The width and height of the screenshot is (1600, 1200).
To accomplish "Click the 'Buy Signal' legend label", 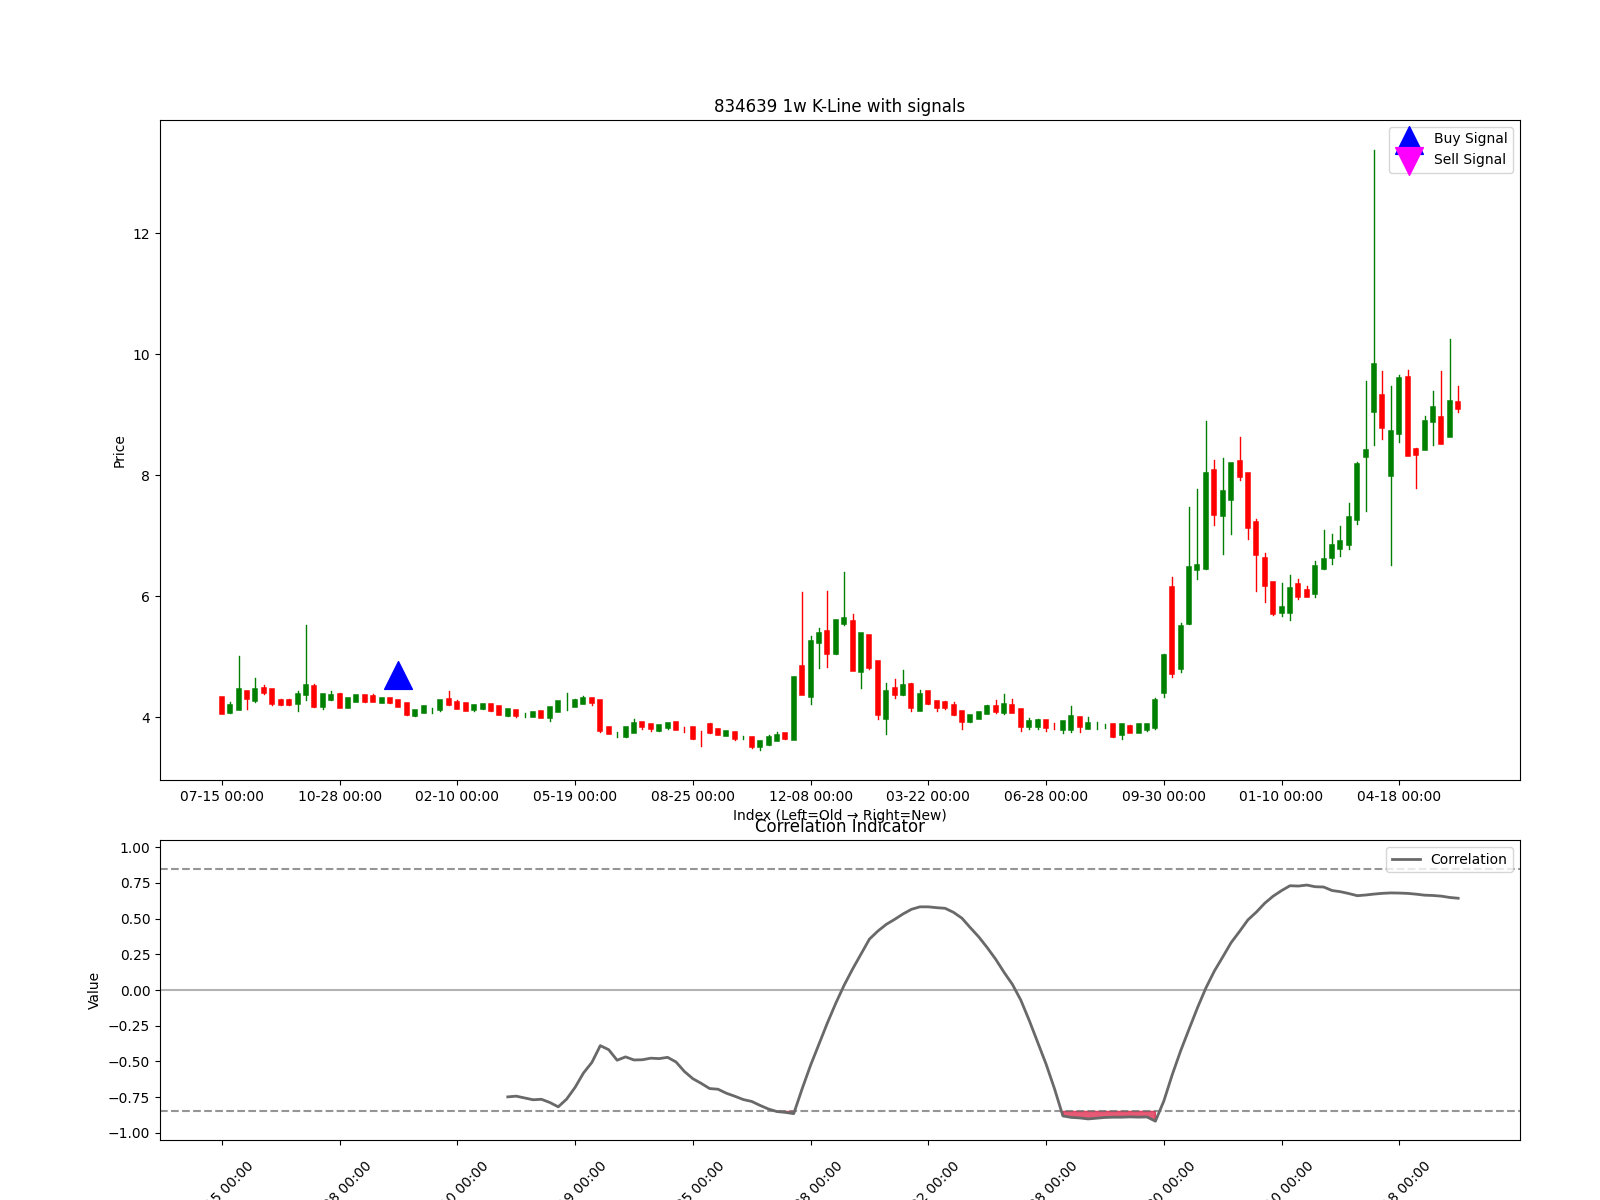I will [1470, 139].
